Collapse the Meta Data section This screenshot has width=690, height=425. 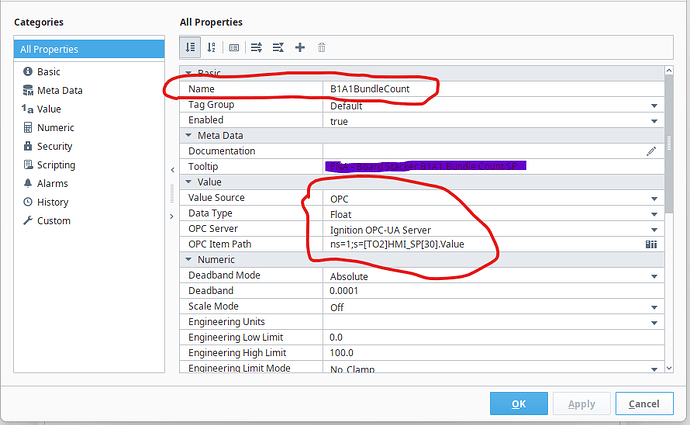(x=189, y=135)
